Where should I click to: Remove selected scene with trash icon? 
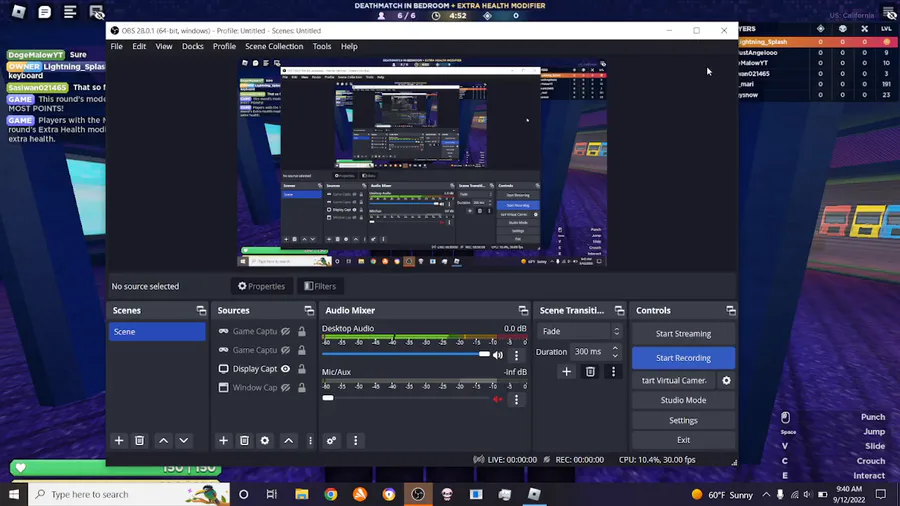(x=139, y=441)
